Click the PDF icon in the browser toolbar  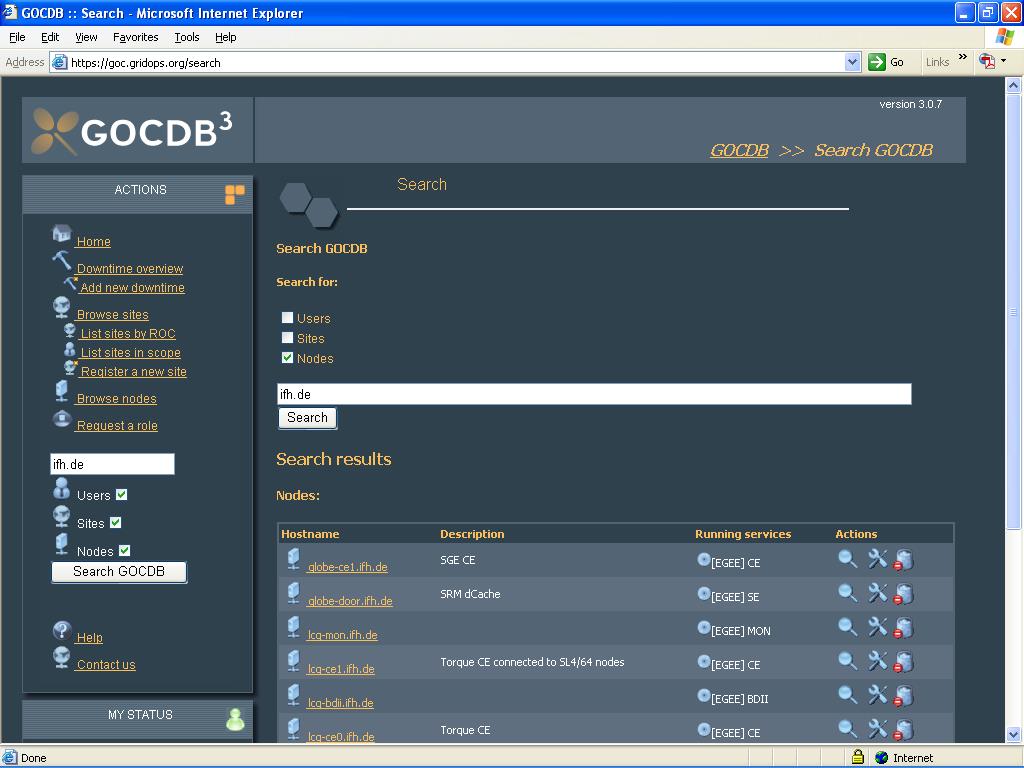[987, 62]
